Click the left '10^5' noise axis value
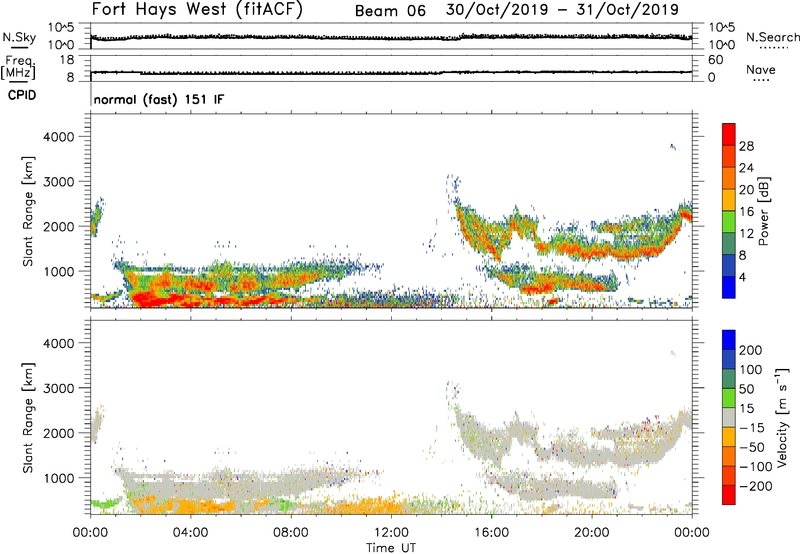This screenshot has height=554, width=800. (x=61, y=28)
